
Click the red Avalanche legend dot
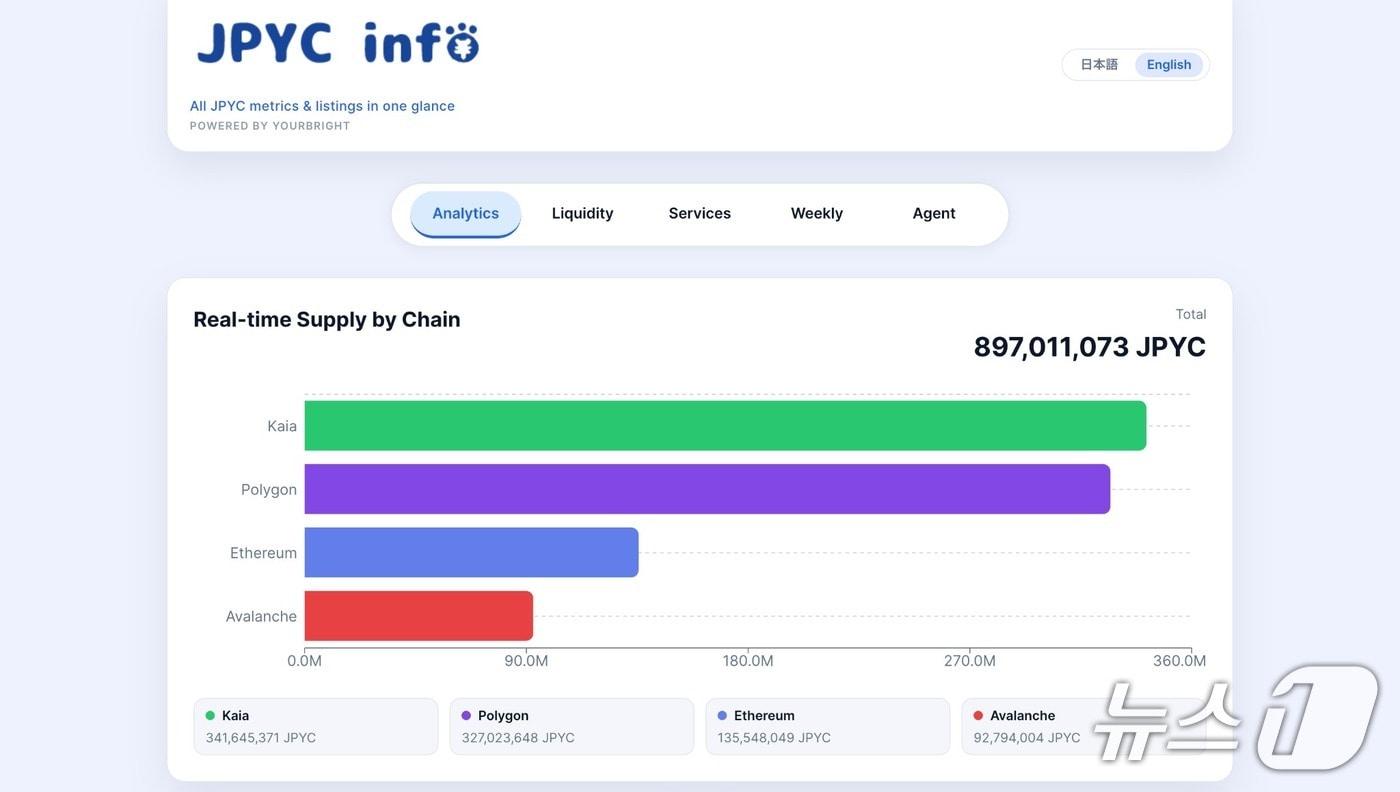978,715
